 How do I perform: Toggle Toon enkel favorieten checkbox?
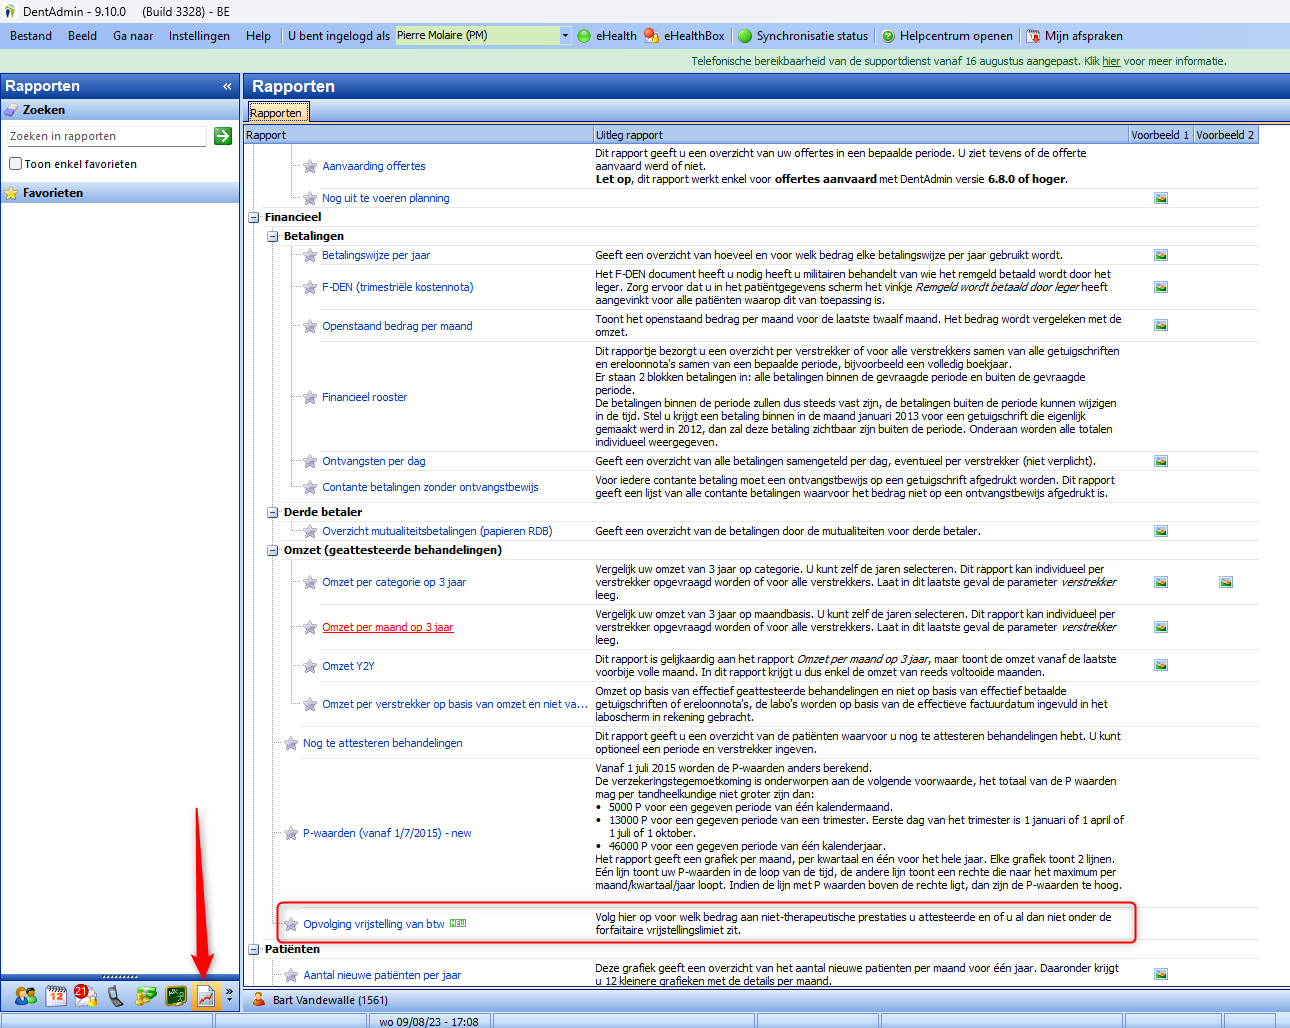tap(15, 164)
